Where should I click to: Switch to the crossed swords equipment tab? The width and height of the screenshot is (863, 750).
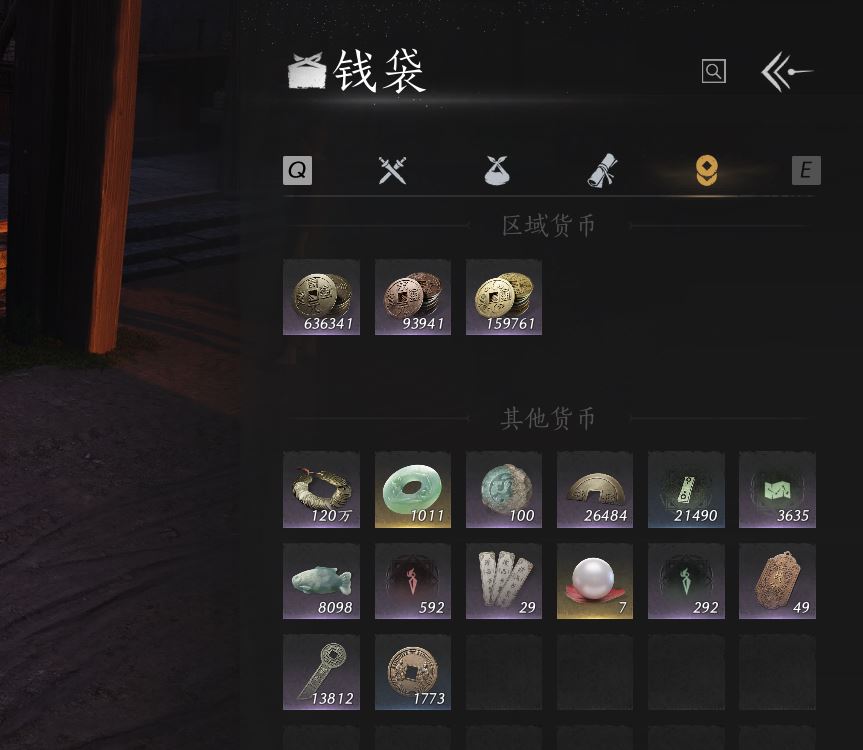tap(392, 170)
